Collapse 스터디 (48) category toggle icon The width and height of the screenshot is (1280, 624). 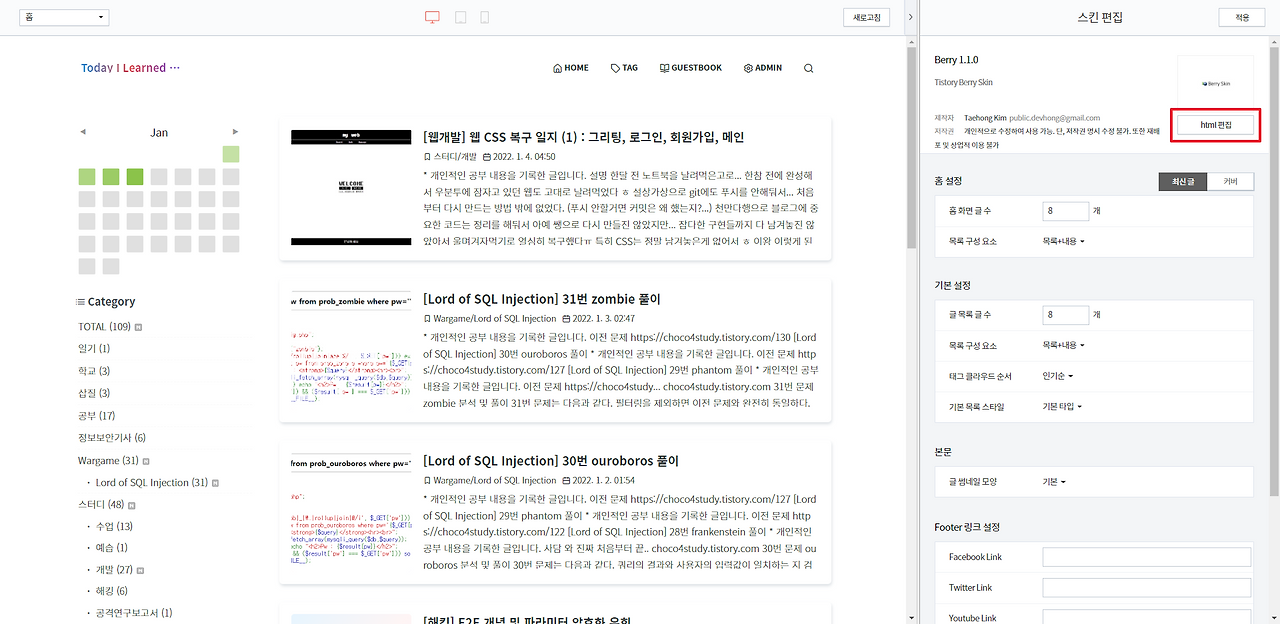(x=131, y=505)
